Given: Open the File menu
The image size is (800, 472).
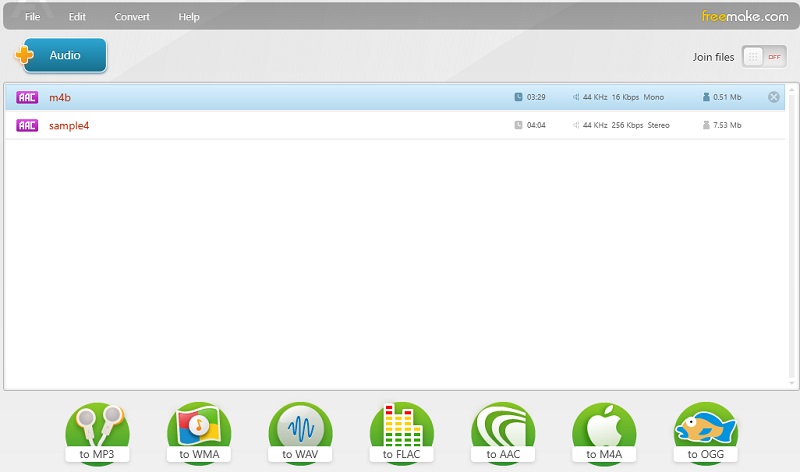Looking at the screenshot, I should [x=32, y=17].
